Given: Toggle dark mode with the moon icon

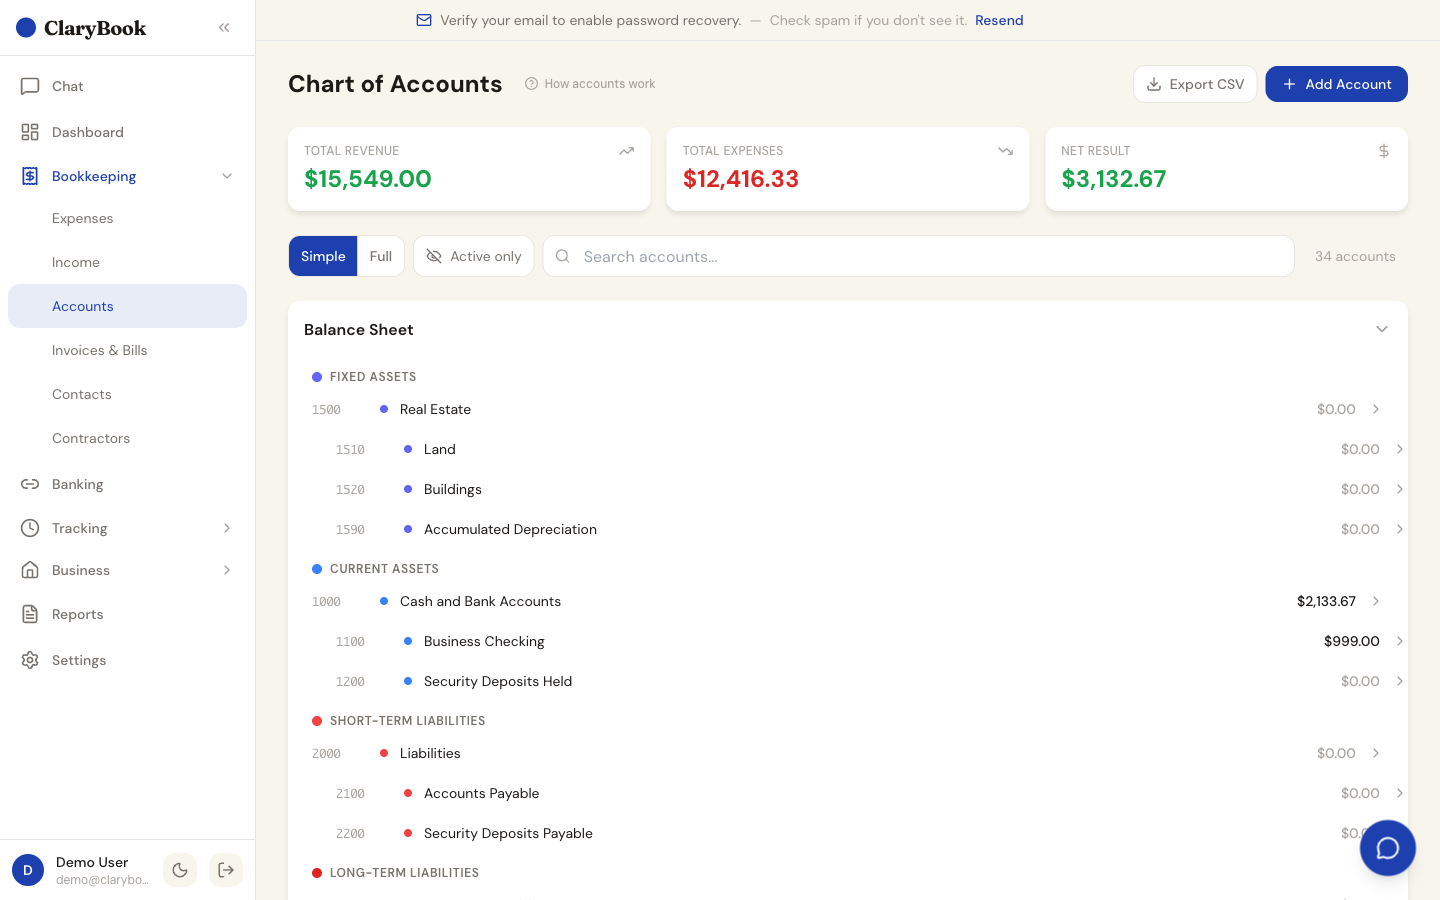Looking at the screenshot, I should (180, 870).
